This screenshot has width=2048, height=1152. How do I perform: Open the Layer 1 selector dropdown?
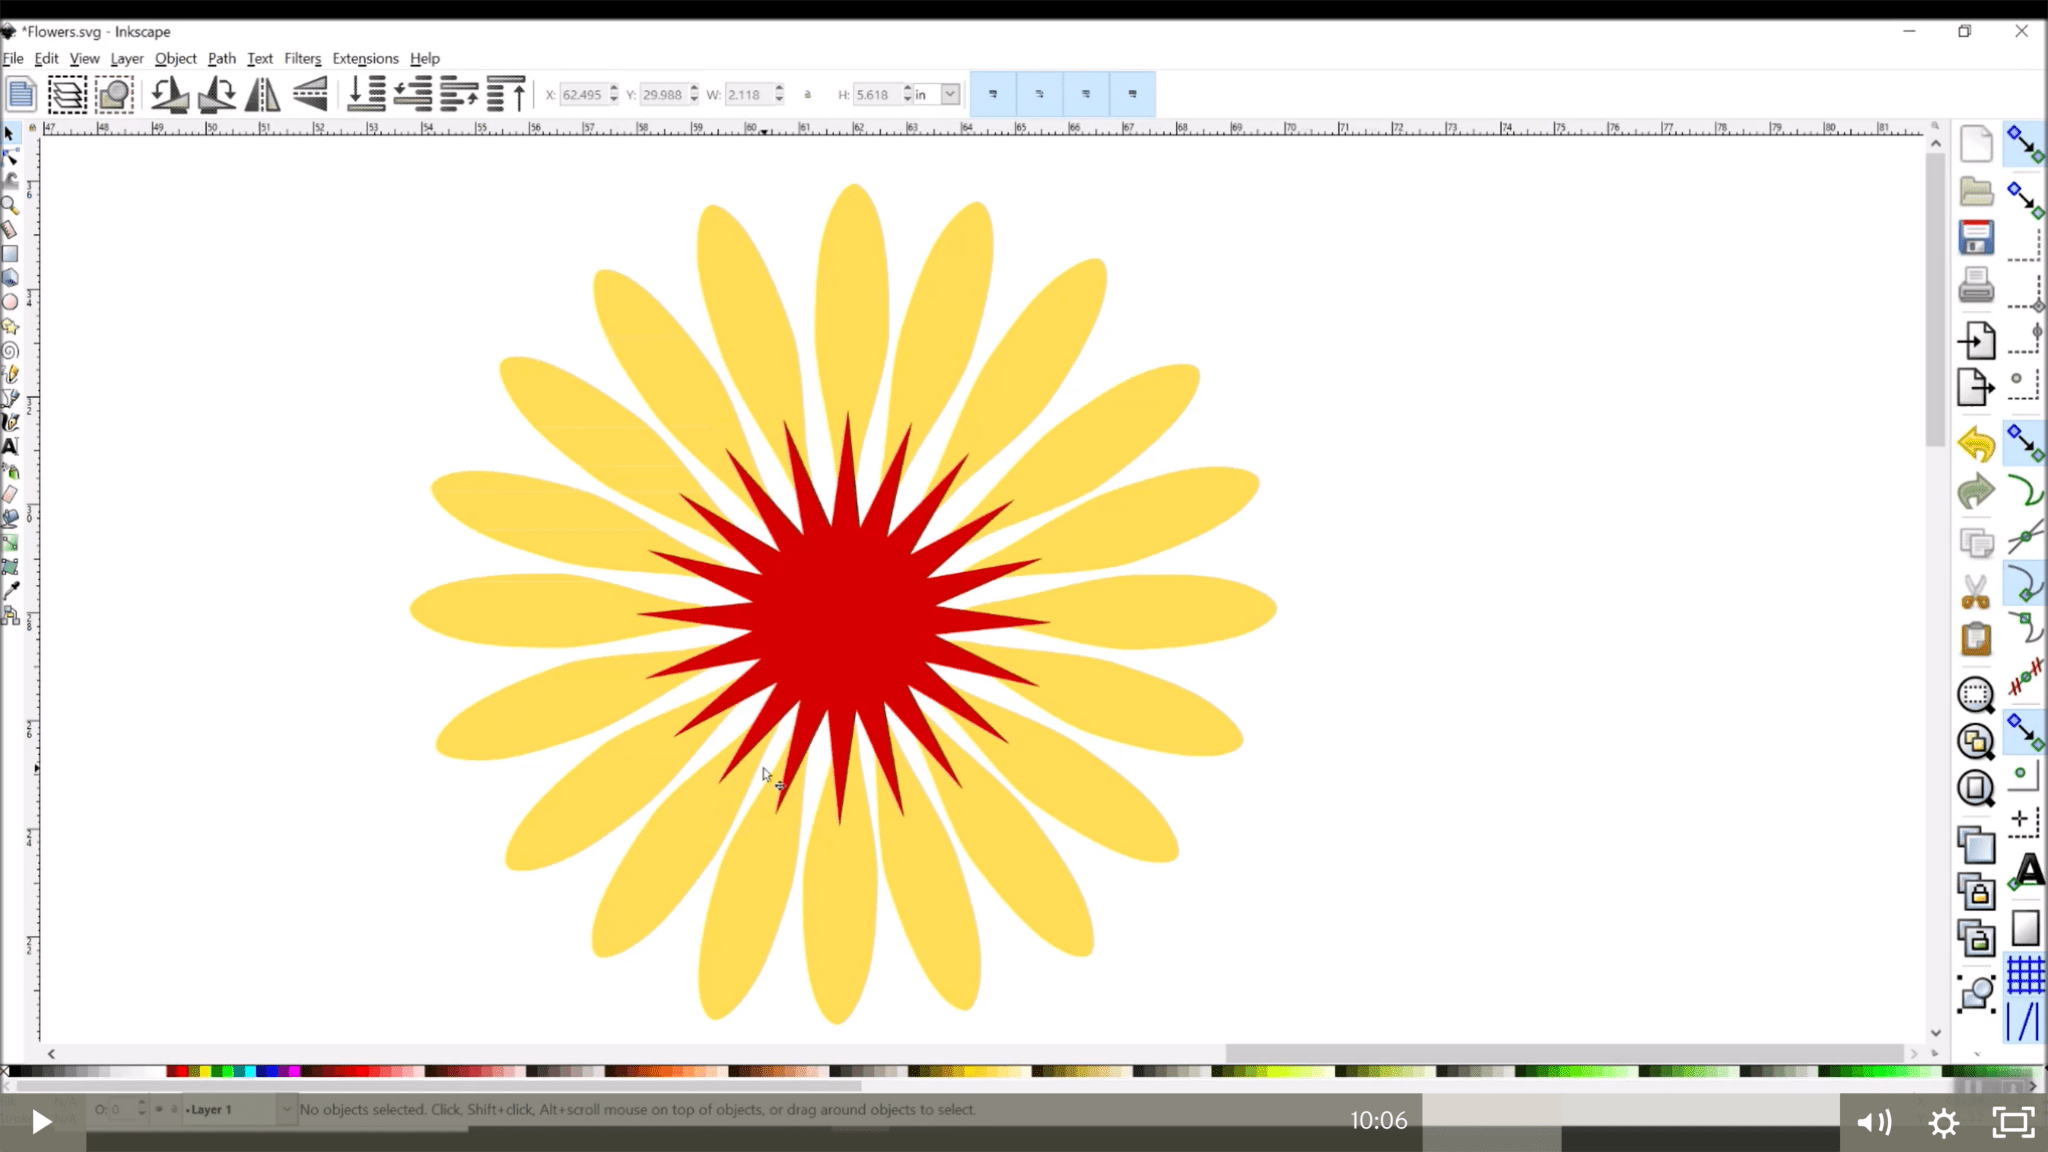[x=287, y=1108]
